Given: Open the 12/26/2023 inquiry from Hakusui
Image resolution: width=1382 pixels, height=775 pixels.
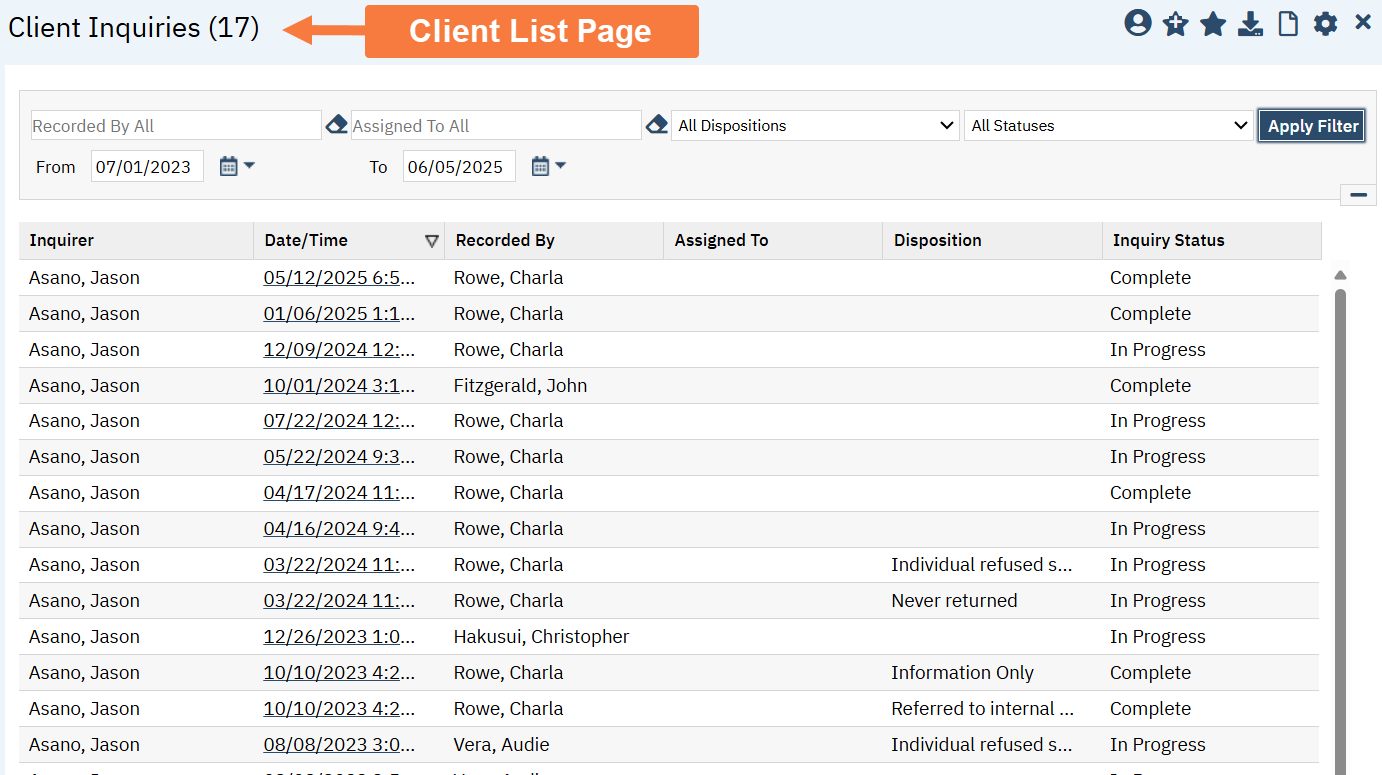Looking at the screenshot, I should (337, 636).
